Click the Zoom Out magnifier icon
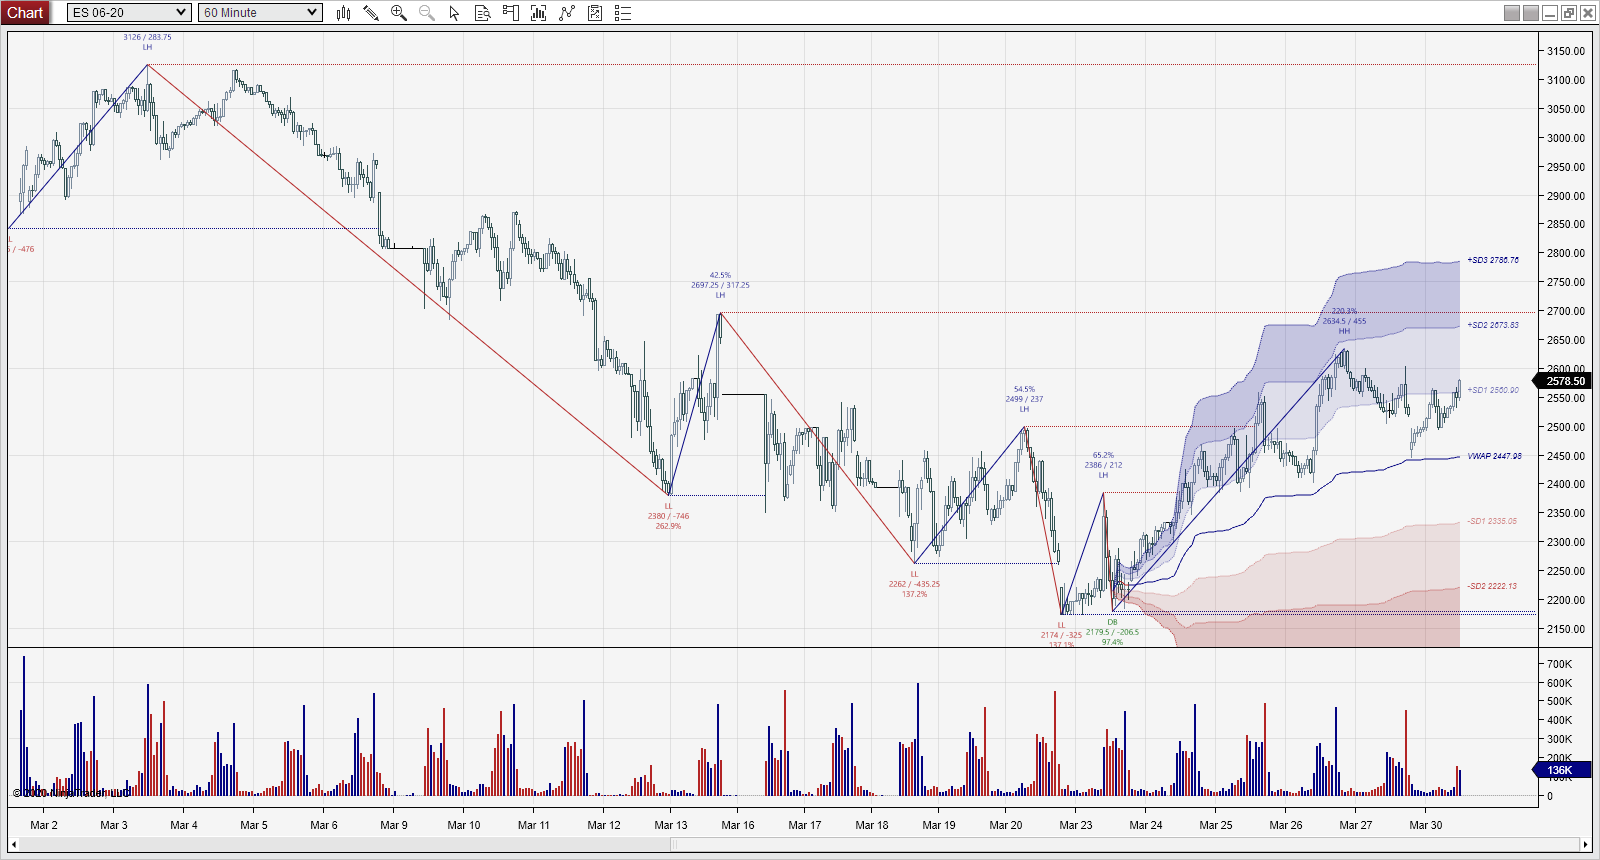 point(427,13)
